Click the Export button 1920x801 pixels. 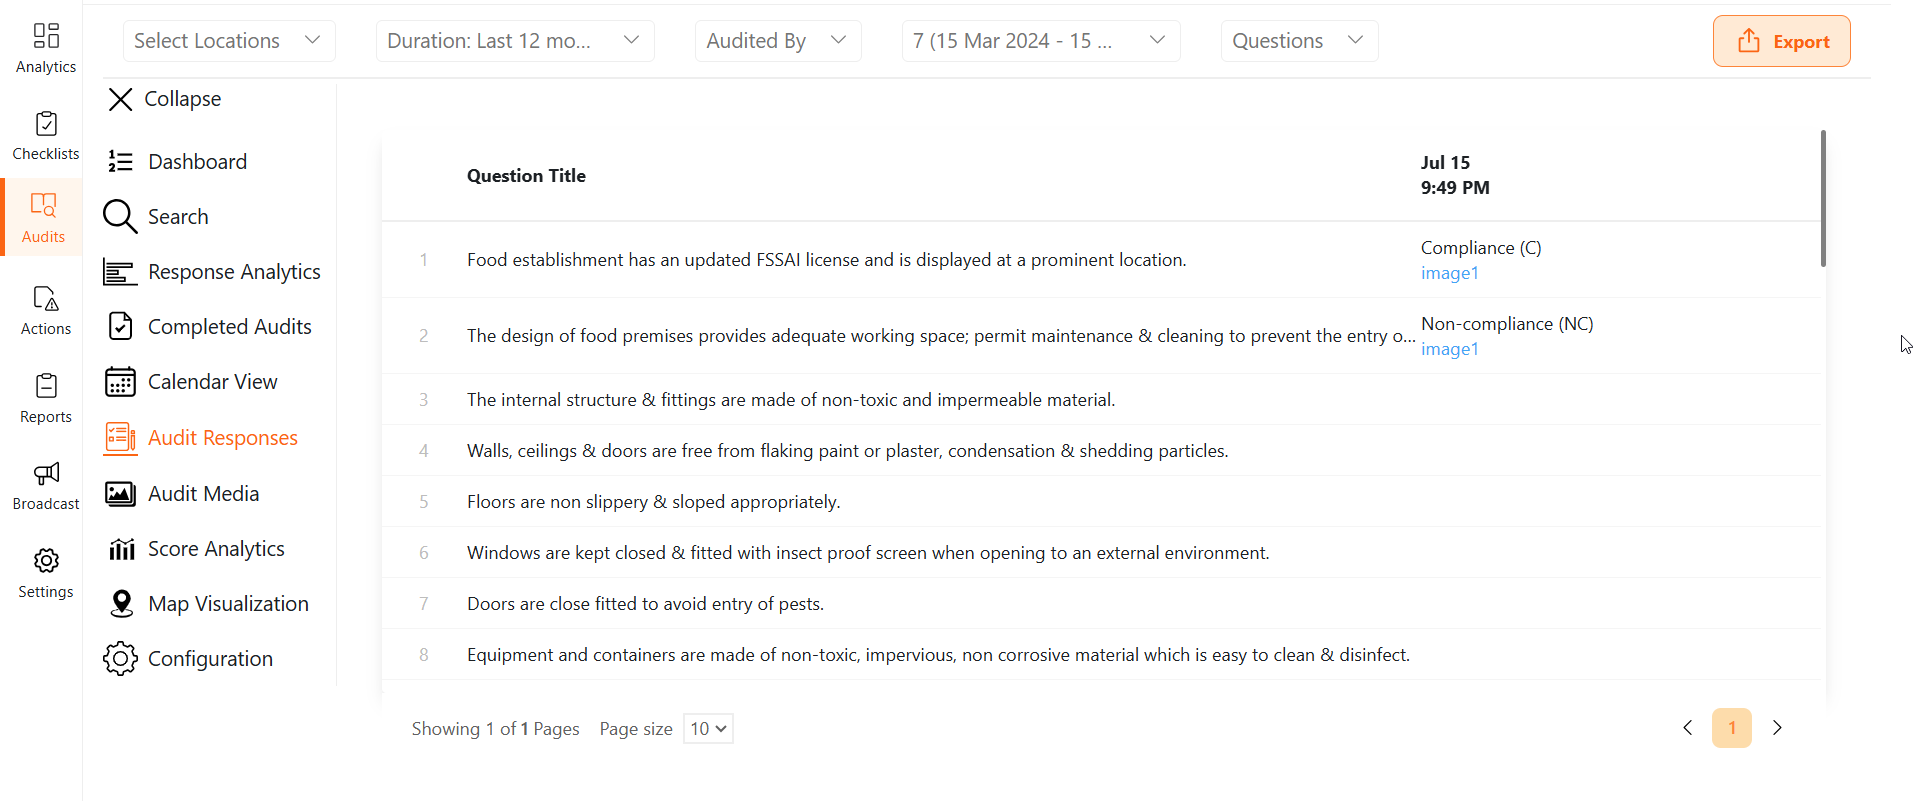coord(1781,41)
